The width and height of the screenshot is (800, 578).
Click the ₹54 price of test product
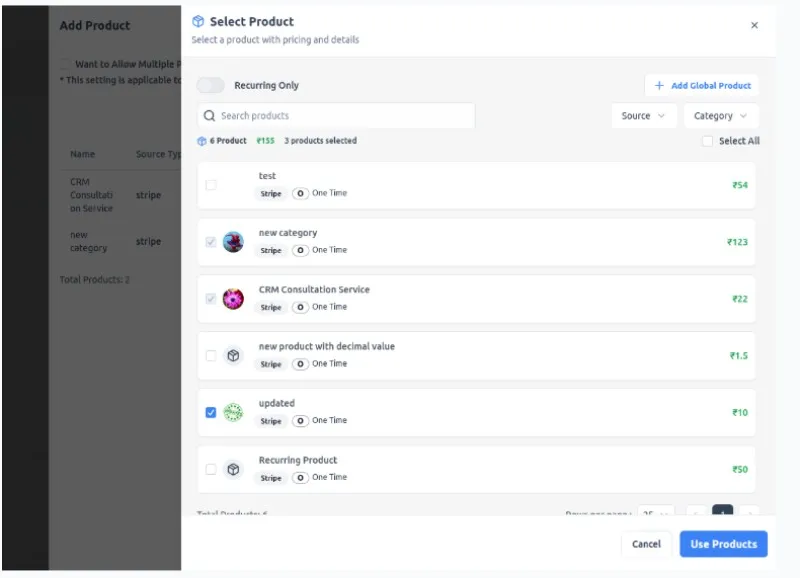click(x=740, y=185)
